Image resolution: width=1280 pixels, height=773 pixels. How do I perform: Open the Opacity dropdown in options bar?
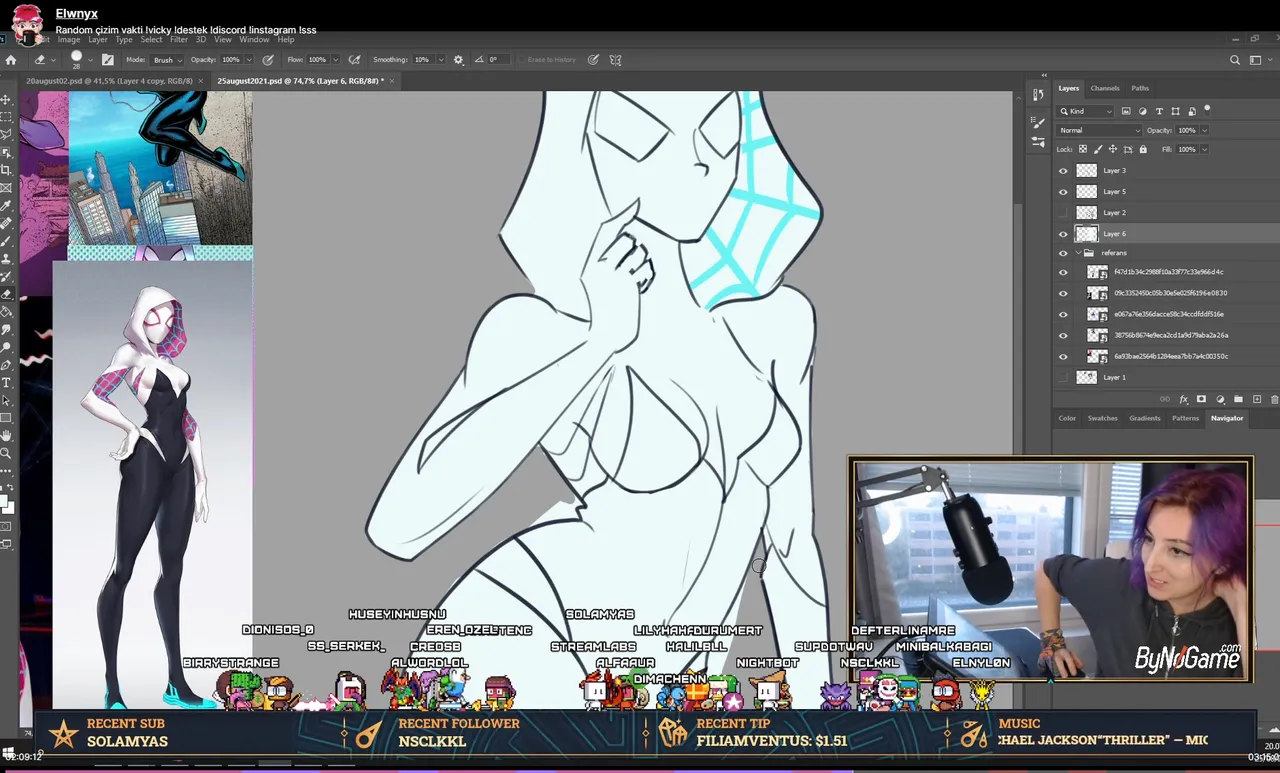[250, 60]
